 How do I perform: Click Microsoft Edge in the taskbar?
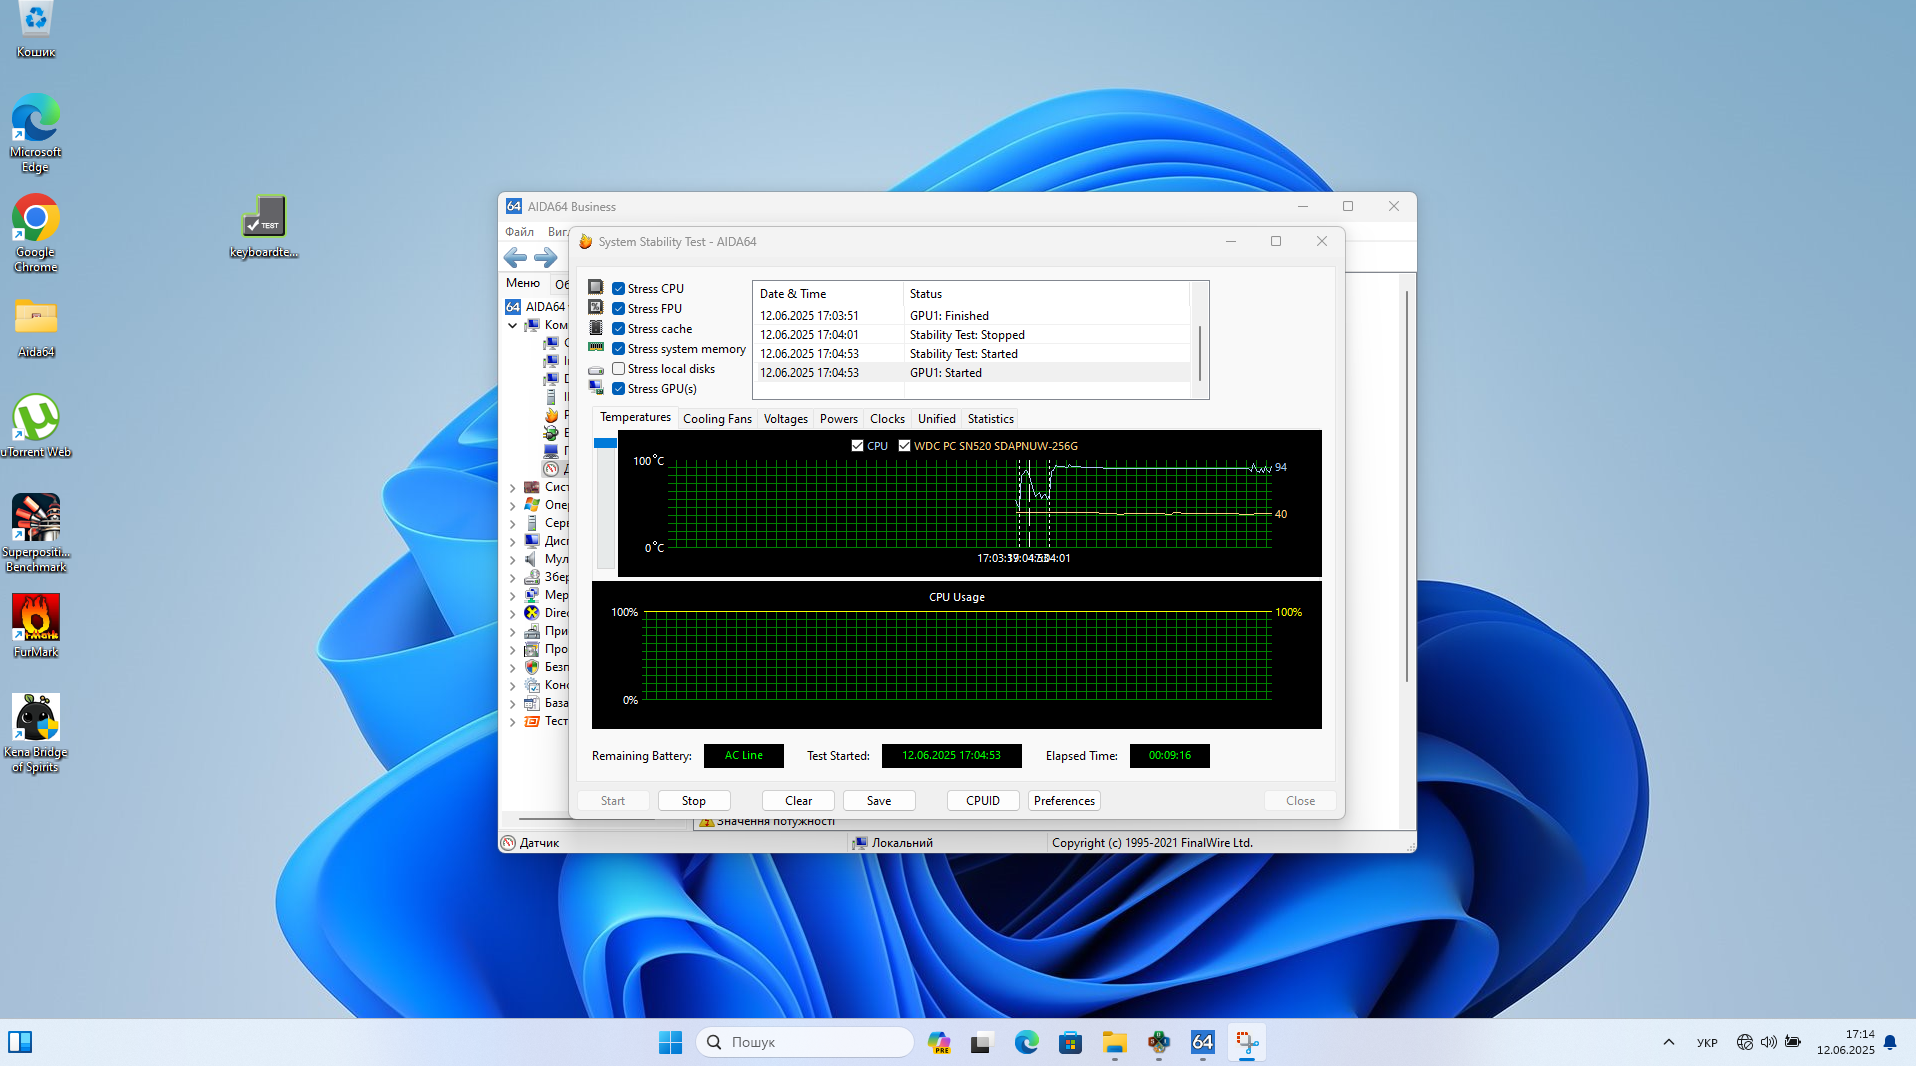[x=1026, y=1042]
